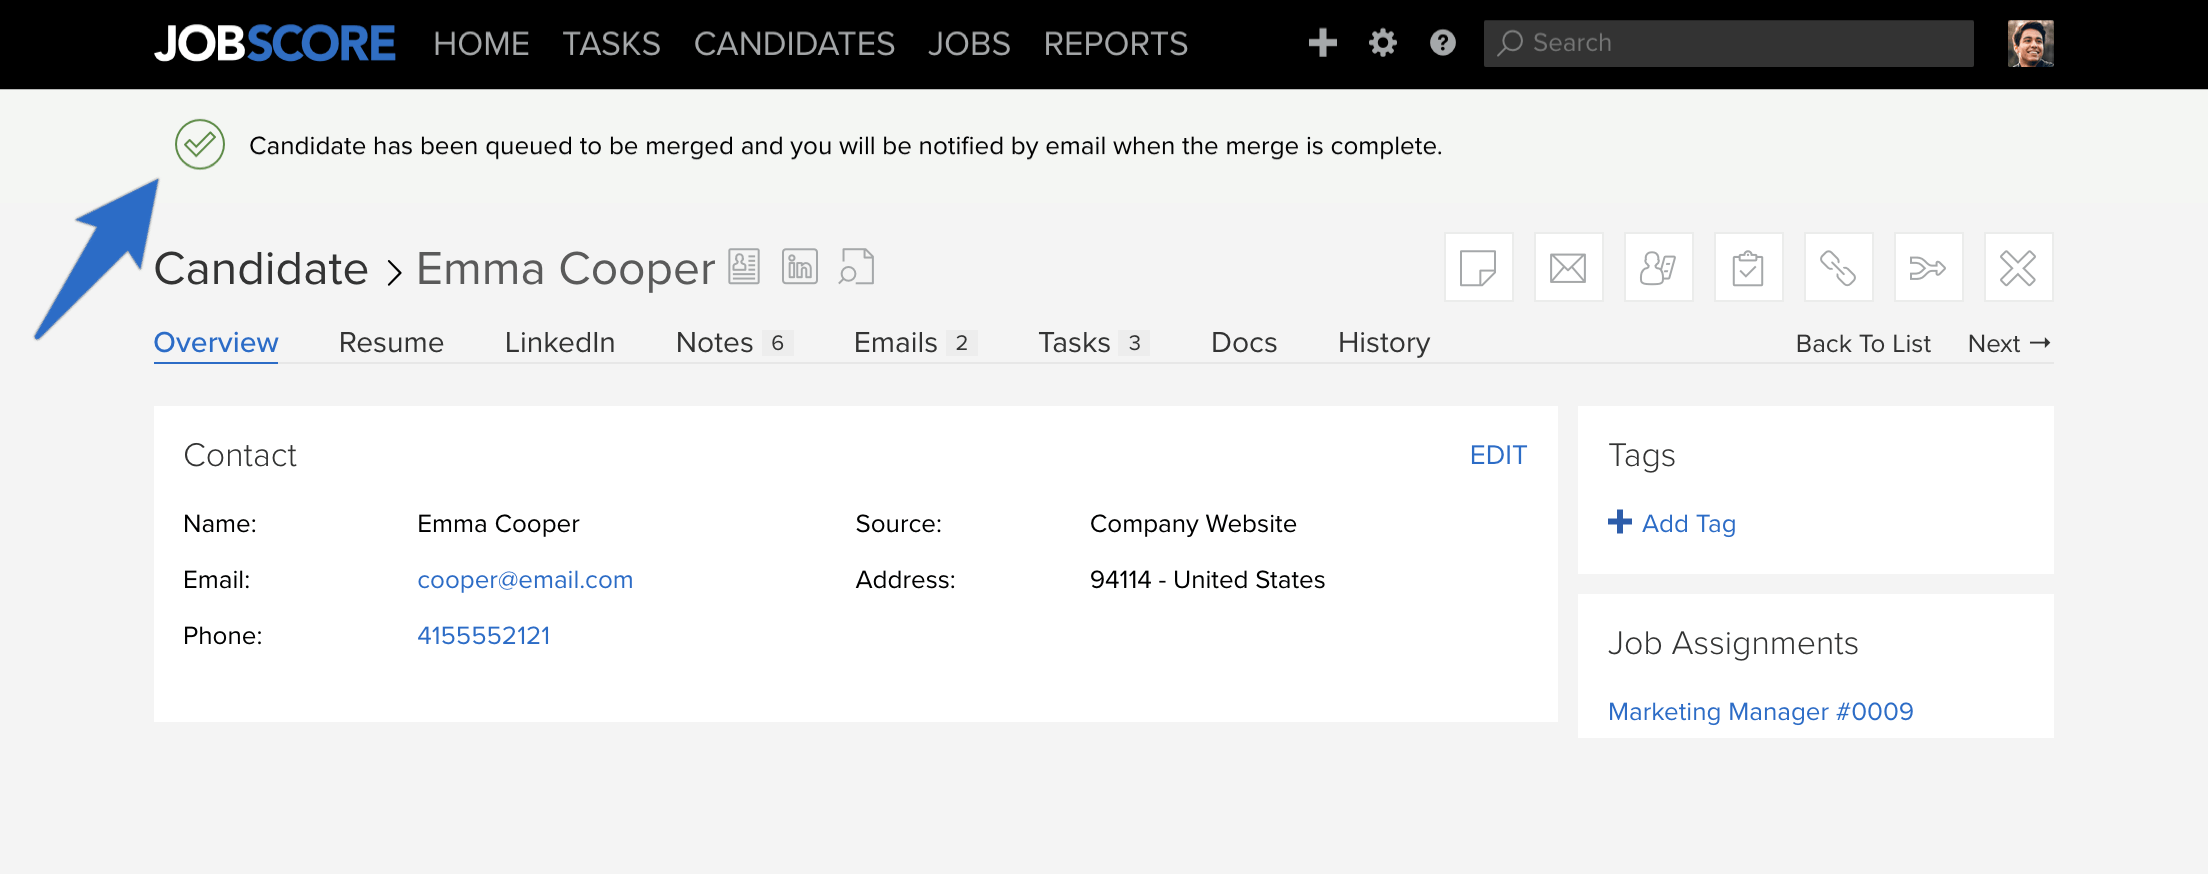Open the Notes tab
Screen dimensions: 2208x874
click(734, 343)
